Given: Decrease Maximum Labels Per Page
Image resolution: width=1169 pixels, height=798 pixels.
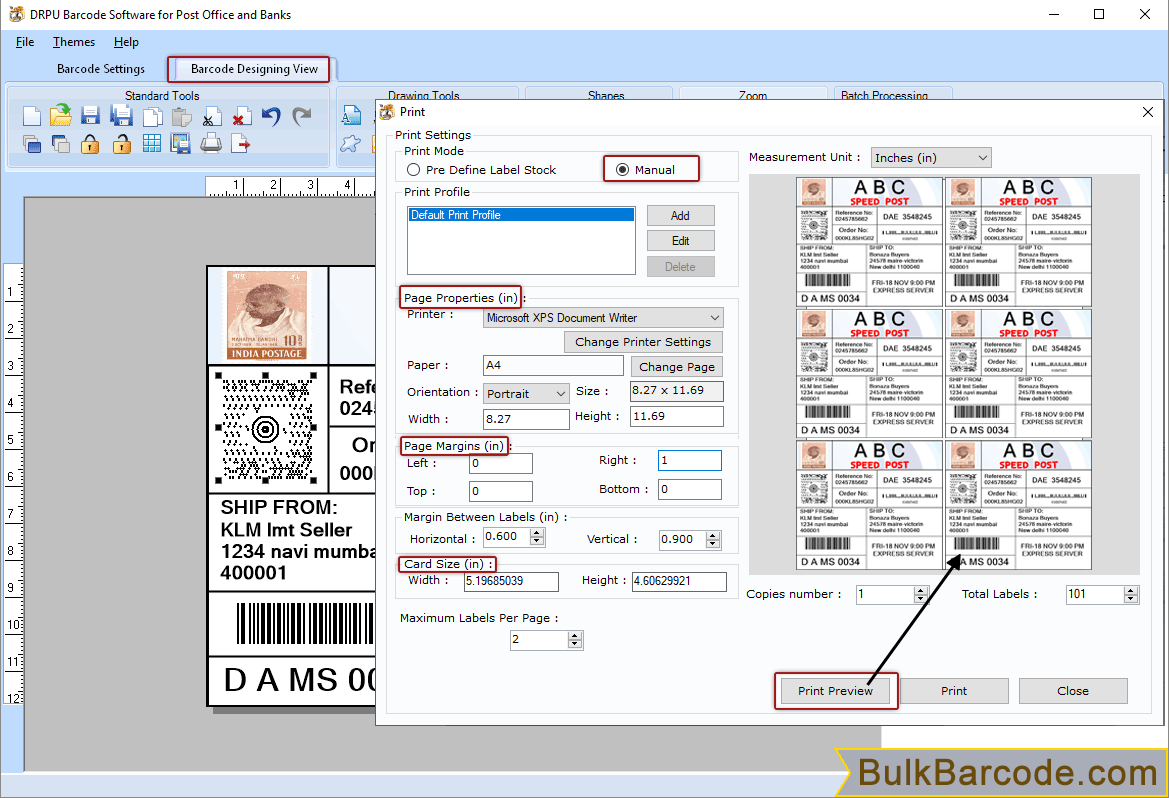Looking at the screenshot, I should point(574,644).
